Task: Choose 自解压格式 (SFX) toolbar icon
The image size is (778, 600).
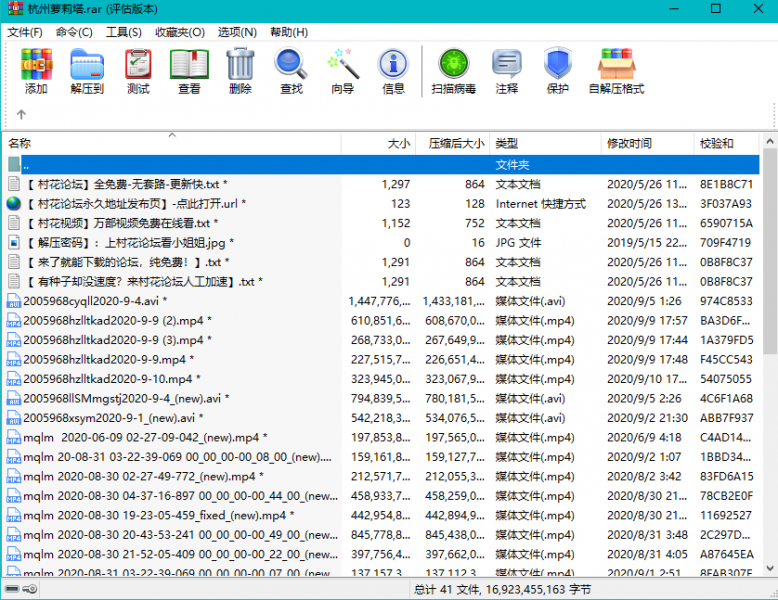Action: click(616, 70)
